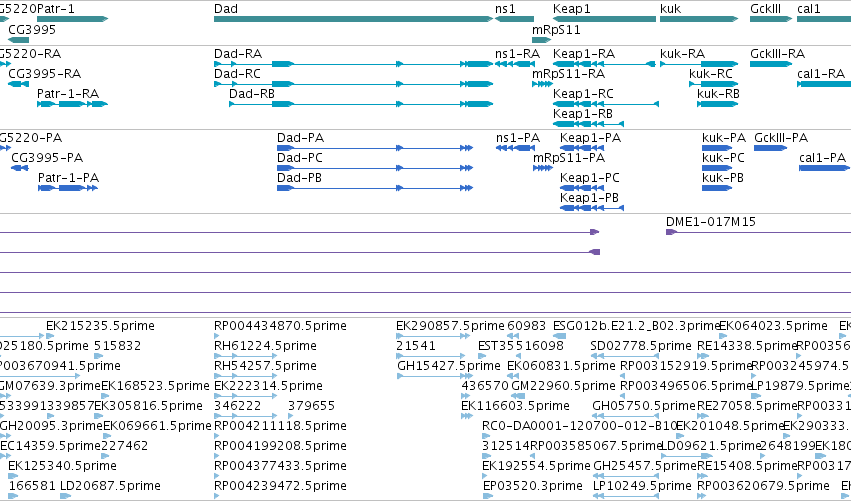Viewport: 851px width, 501px height.
Task: Click EST GH05750.5prime label
Action: (x=644, y=406)
